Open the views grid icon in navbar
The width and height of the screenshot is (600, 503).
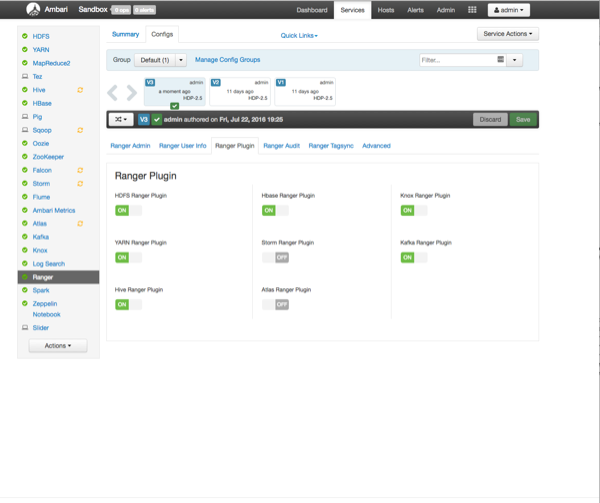coord(472,10)
